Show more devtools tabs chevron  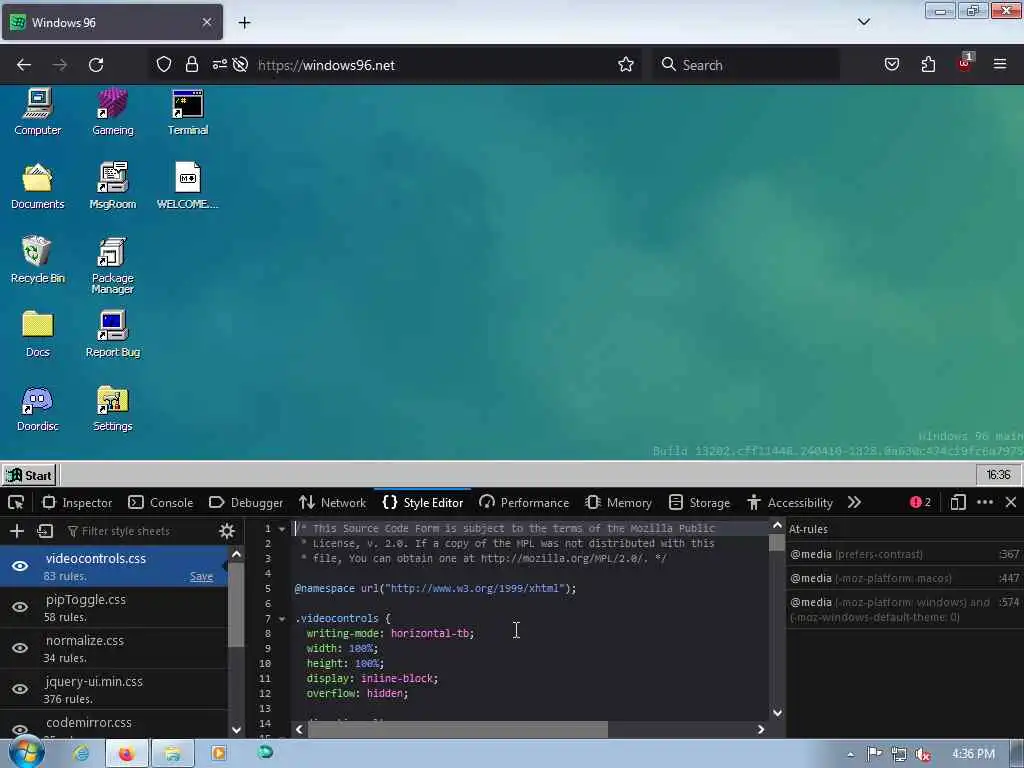tap(854, 502)
